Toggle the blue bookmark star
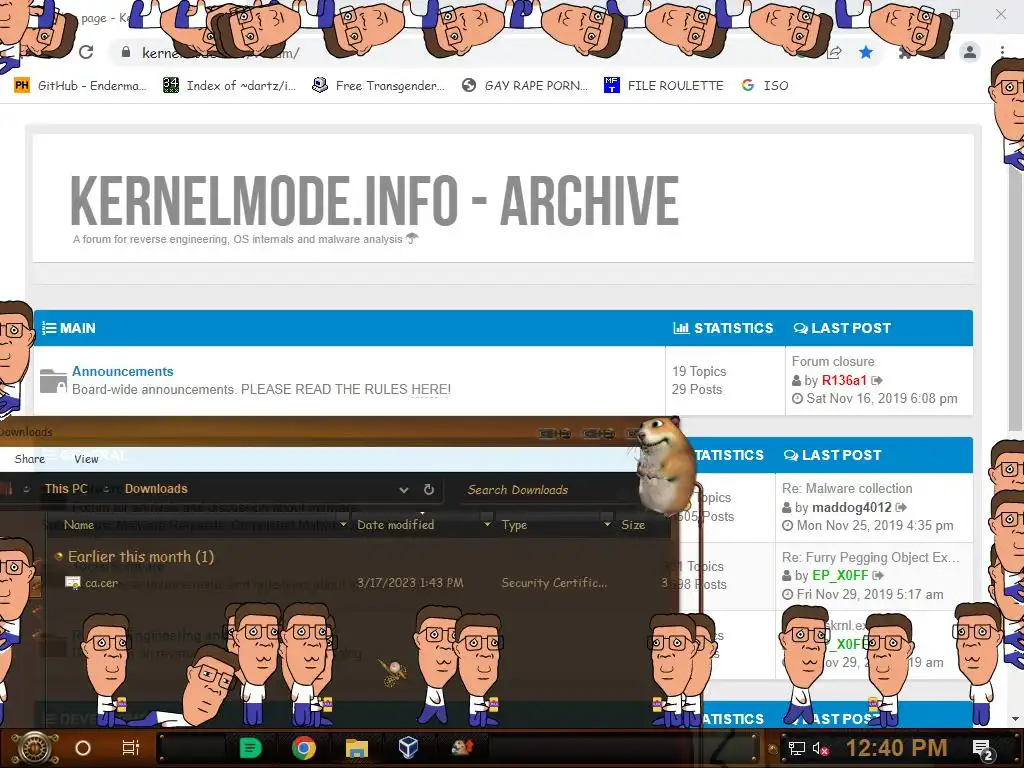This screenshot has width=1024, height=768. pos(866,52)
